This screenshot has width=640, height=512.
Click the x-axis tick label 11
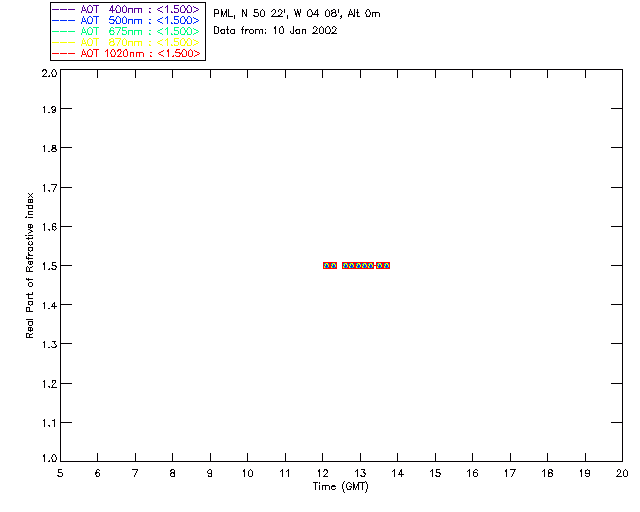click(285, 473)
